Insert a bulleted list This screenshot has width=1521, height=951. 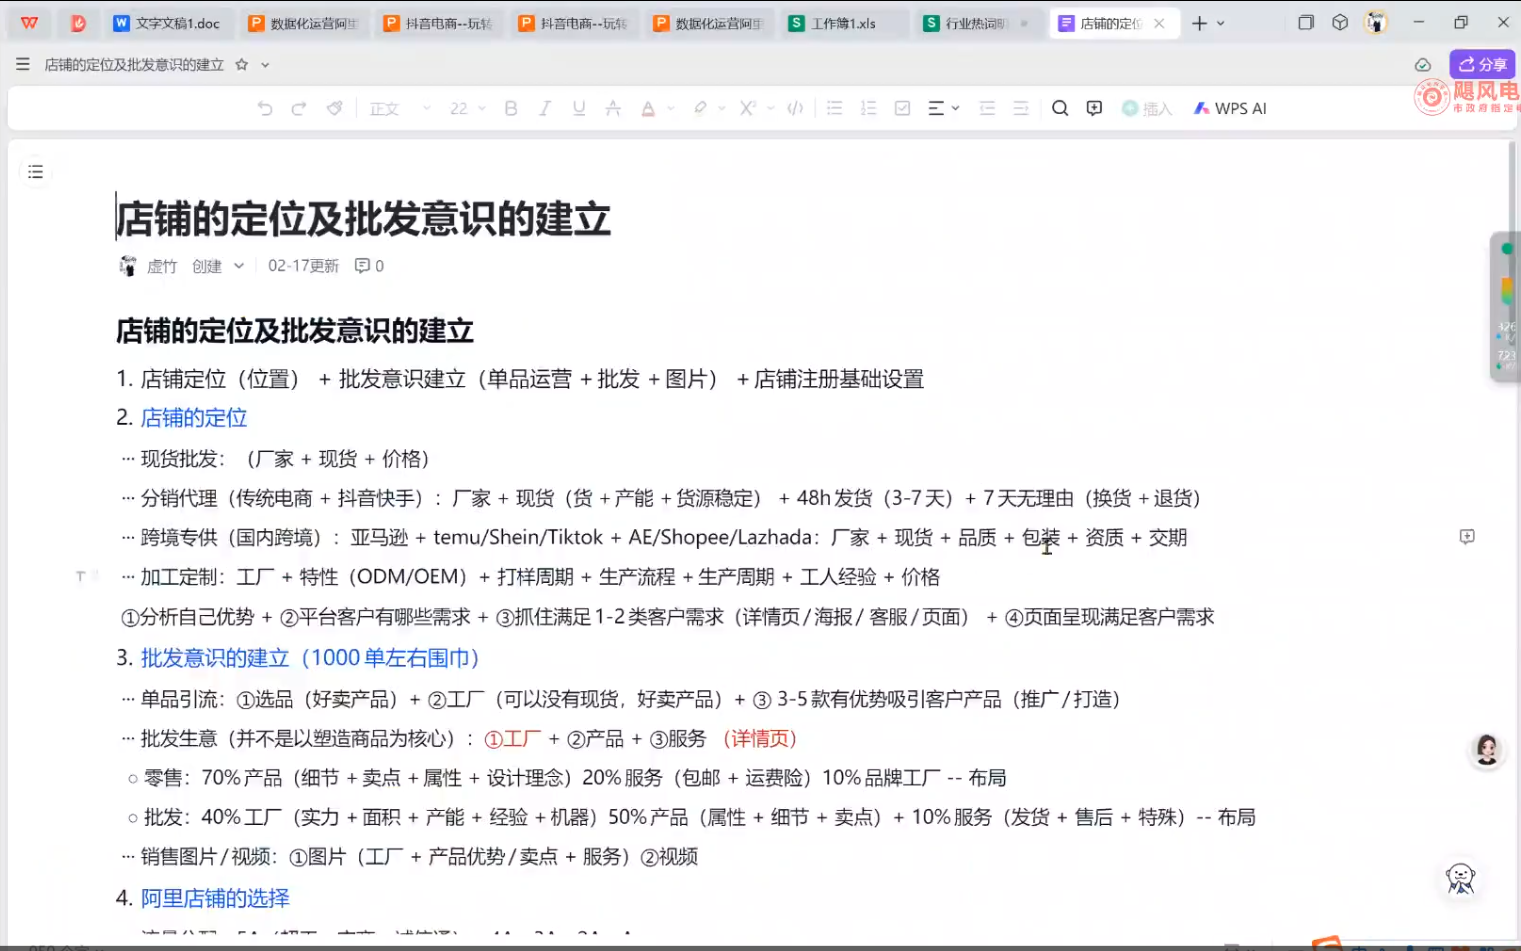[834, 108]
